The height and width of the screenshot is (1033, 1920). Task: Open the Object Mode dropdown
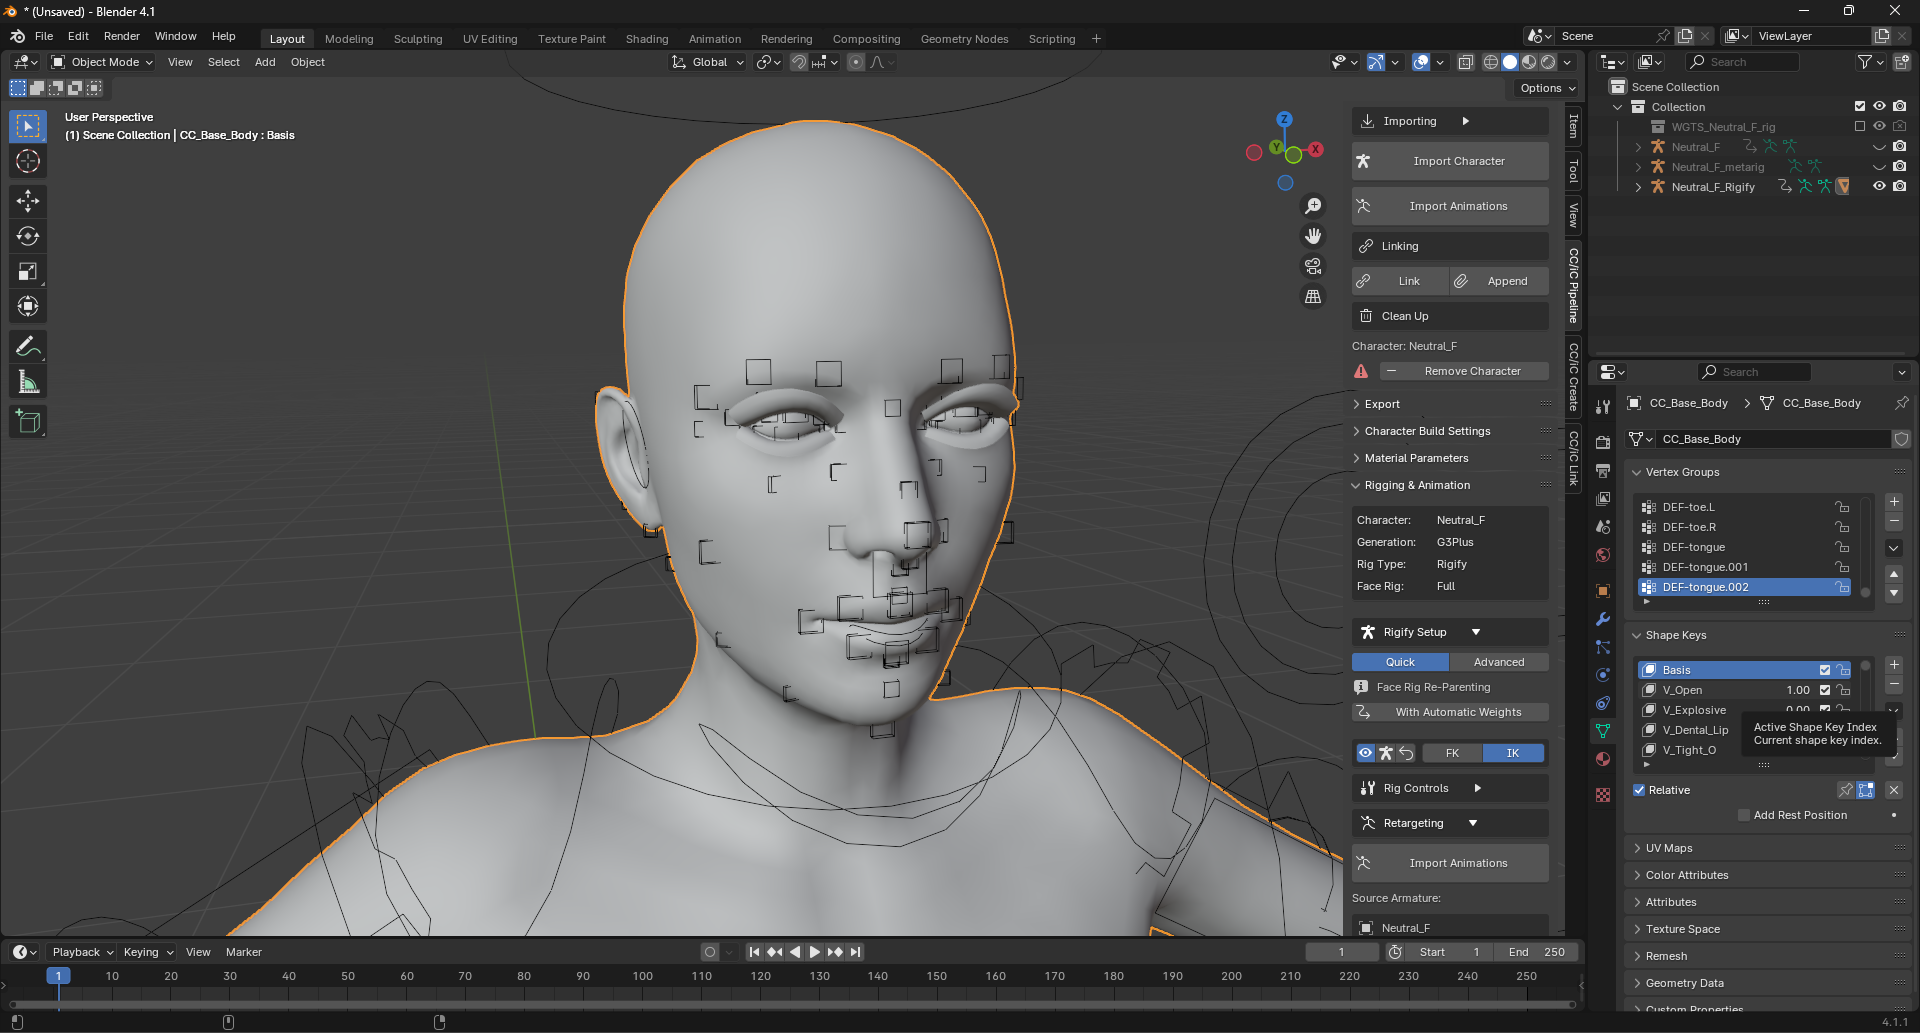tap(102, 62)
